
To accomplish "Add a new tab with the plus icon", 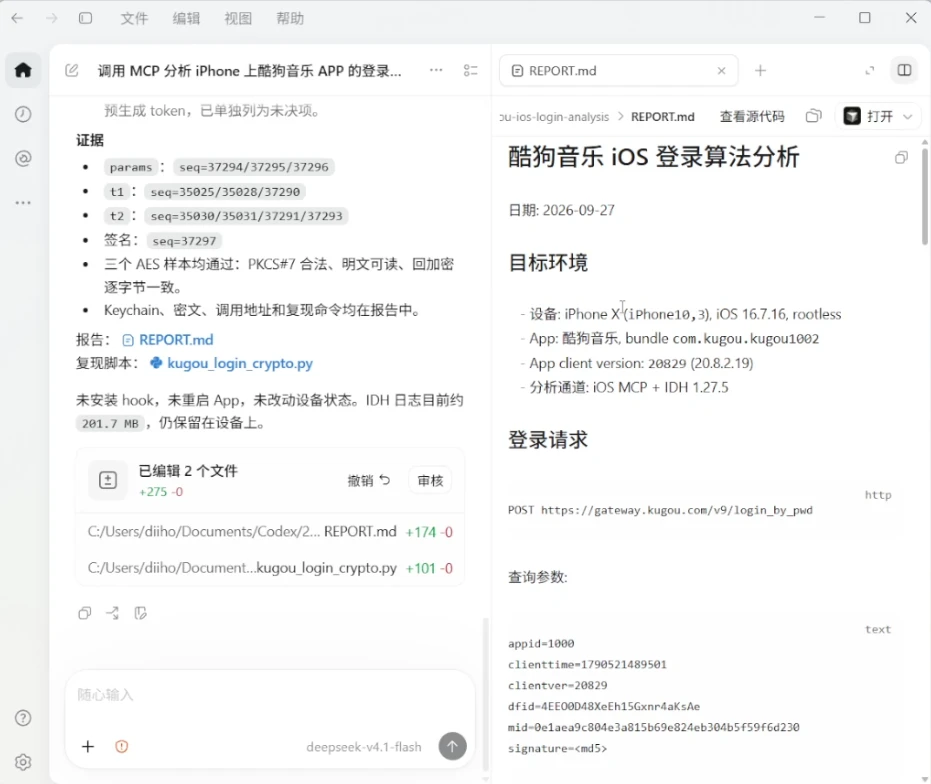I will point(761,71).
